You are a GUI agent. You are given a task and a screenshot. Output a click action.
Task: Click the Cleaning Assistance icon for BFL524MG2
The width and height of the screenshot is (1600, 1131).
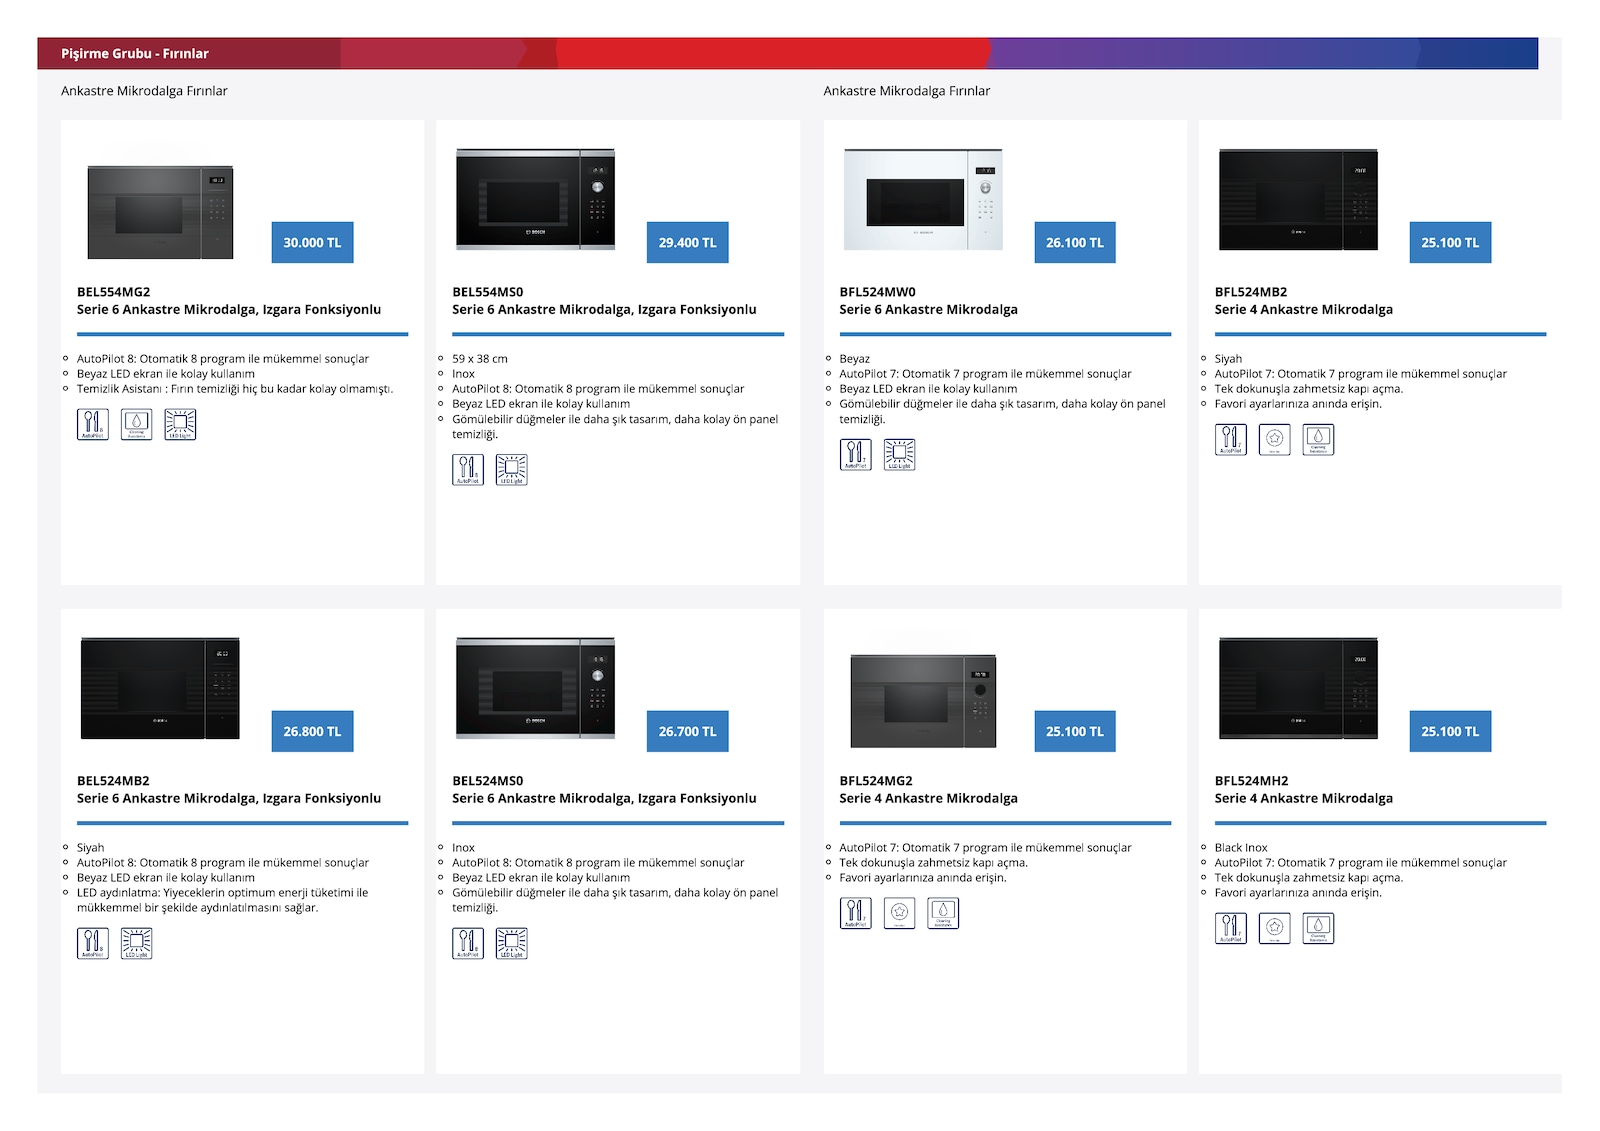click(x=943, y=913)
